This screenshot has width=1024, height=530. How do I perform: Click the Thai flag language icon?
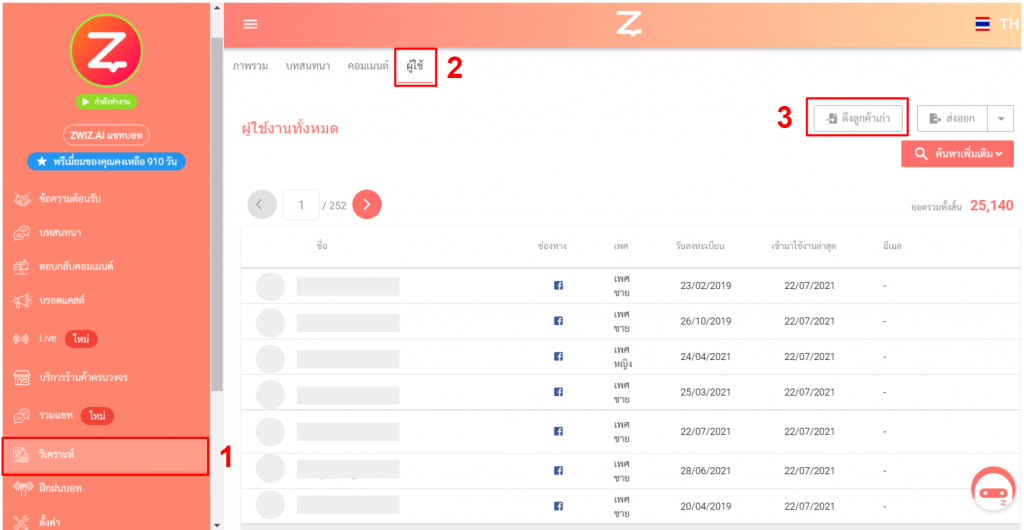tap(982, 24)
